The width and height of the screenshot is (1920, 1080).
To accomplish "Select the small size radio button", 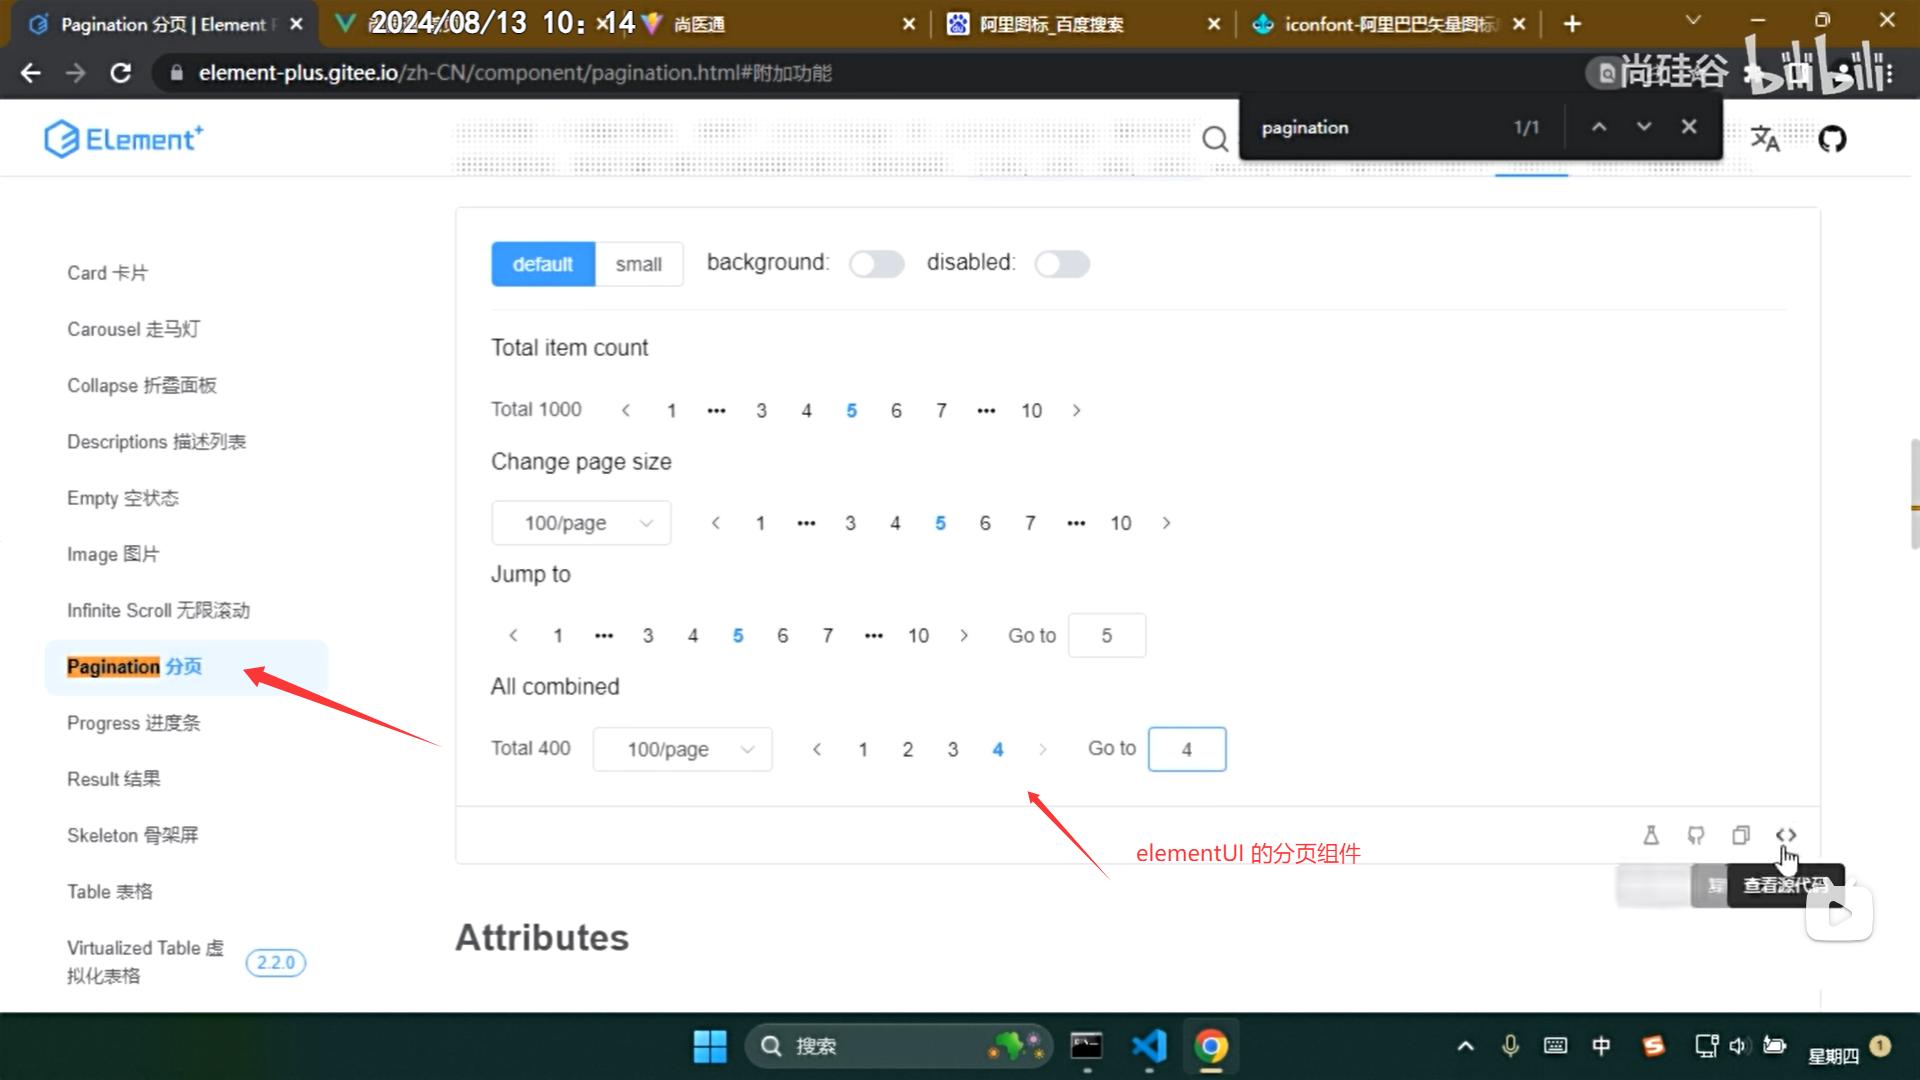I will coord(638,264).
